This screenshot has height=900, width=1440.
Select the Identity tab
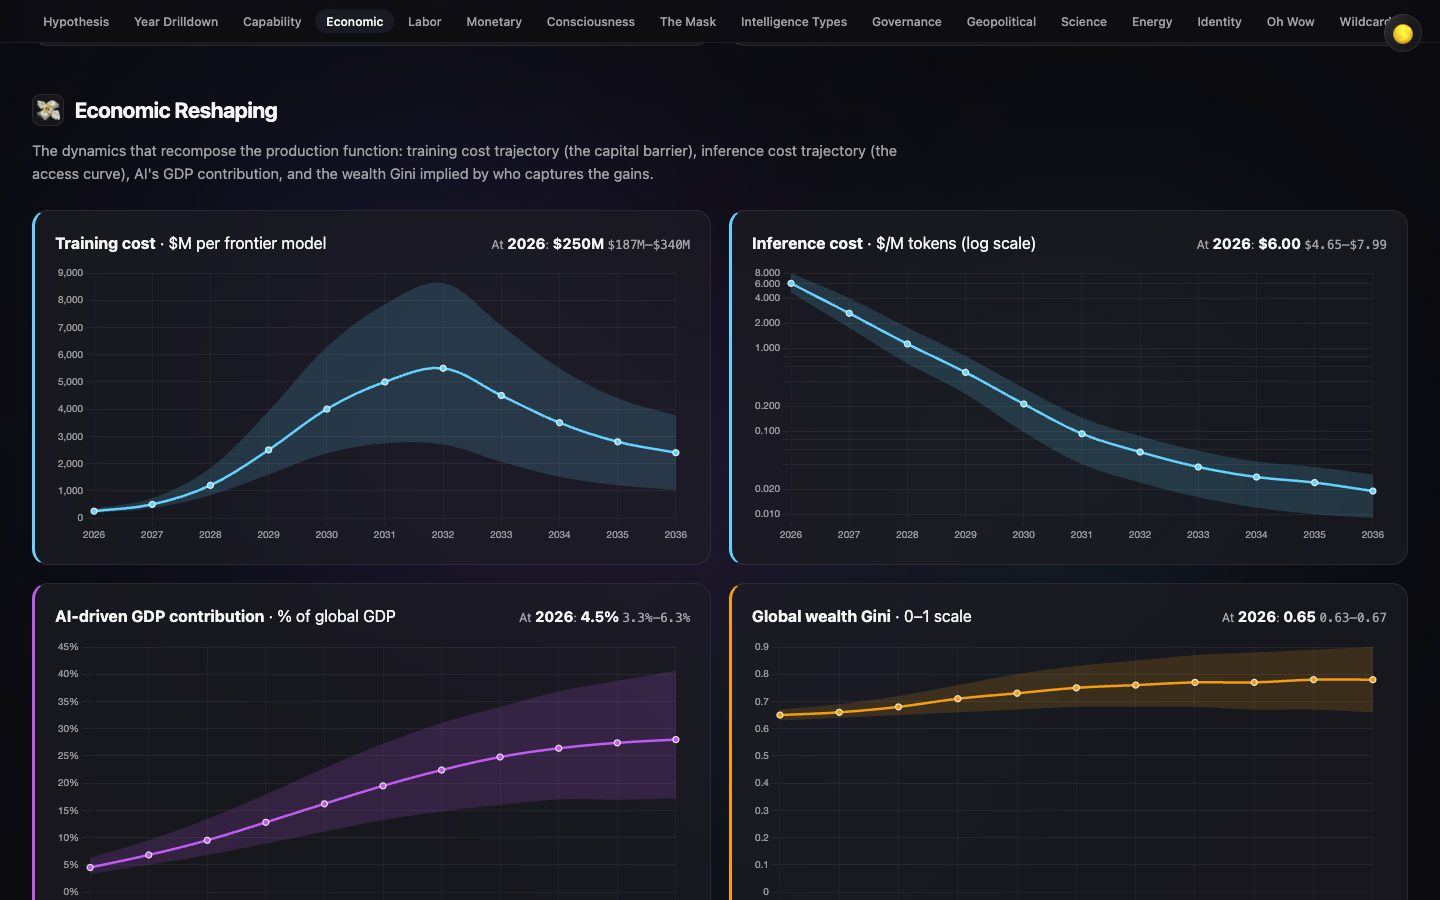pyautogui.click(x=1219, y=21)
